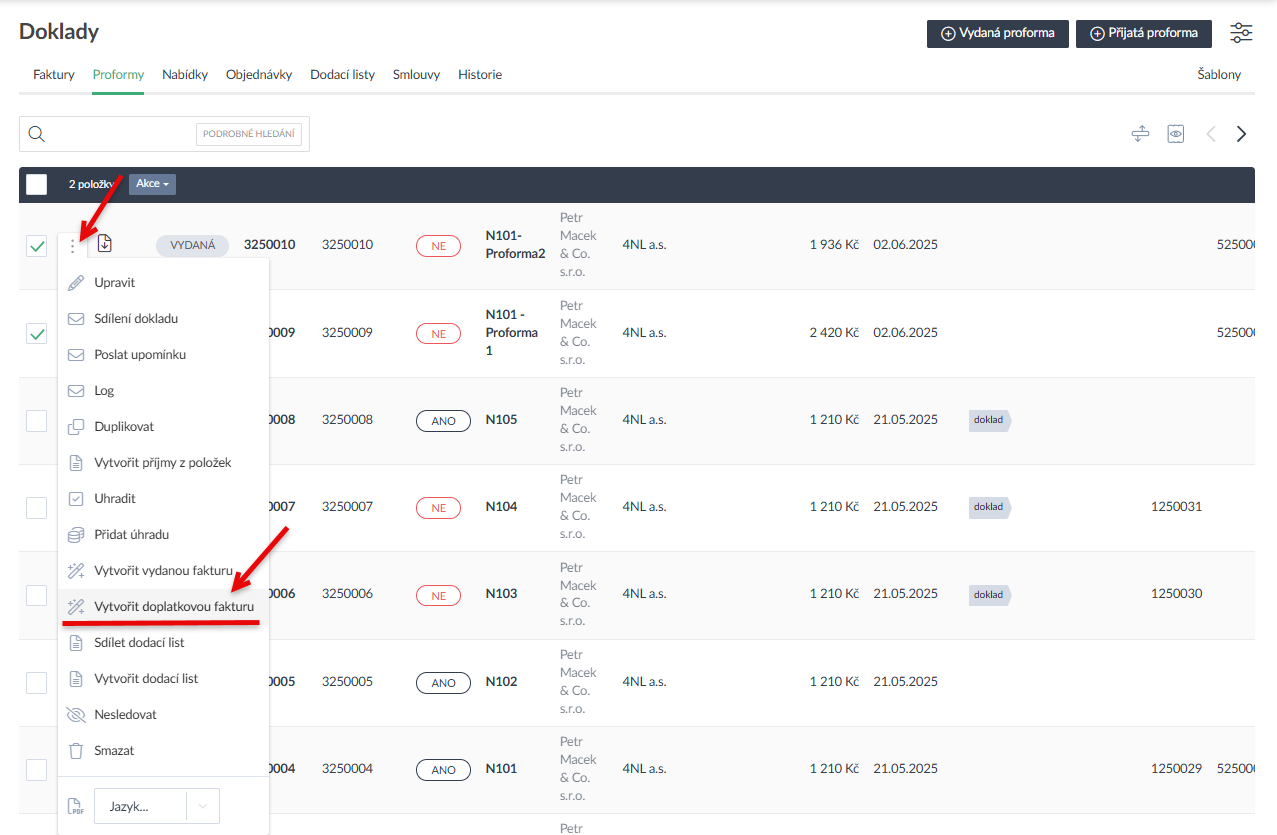The width and height of the screenshot is (1277, 835).
Task: Open three-dot menu for proforma 3250010
Action: click(x=72, y=245)
